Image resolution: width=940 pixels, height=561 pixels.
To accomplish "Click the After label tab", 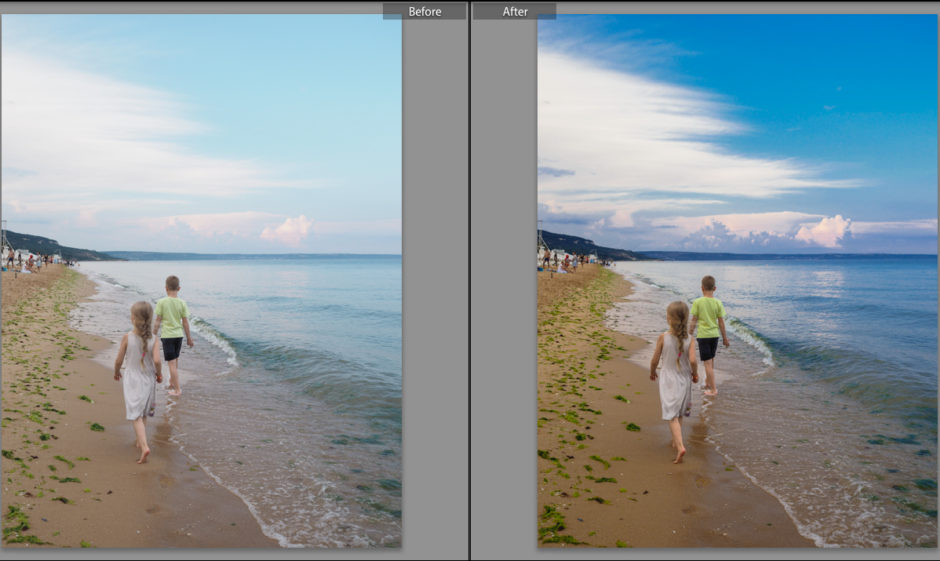I will tap(514, 11).
